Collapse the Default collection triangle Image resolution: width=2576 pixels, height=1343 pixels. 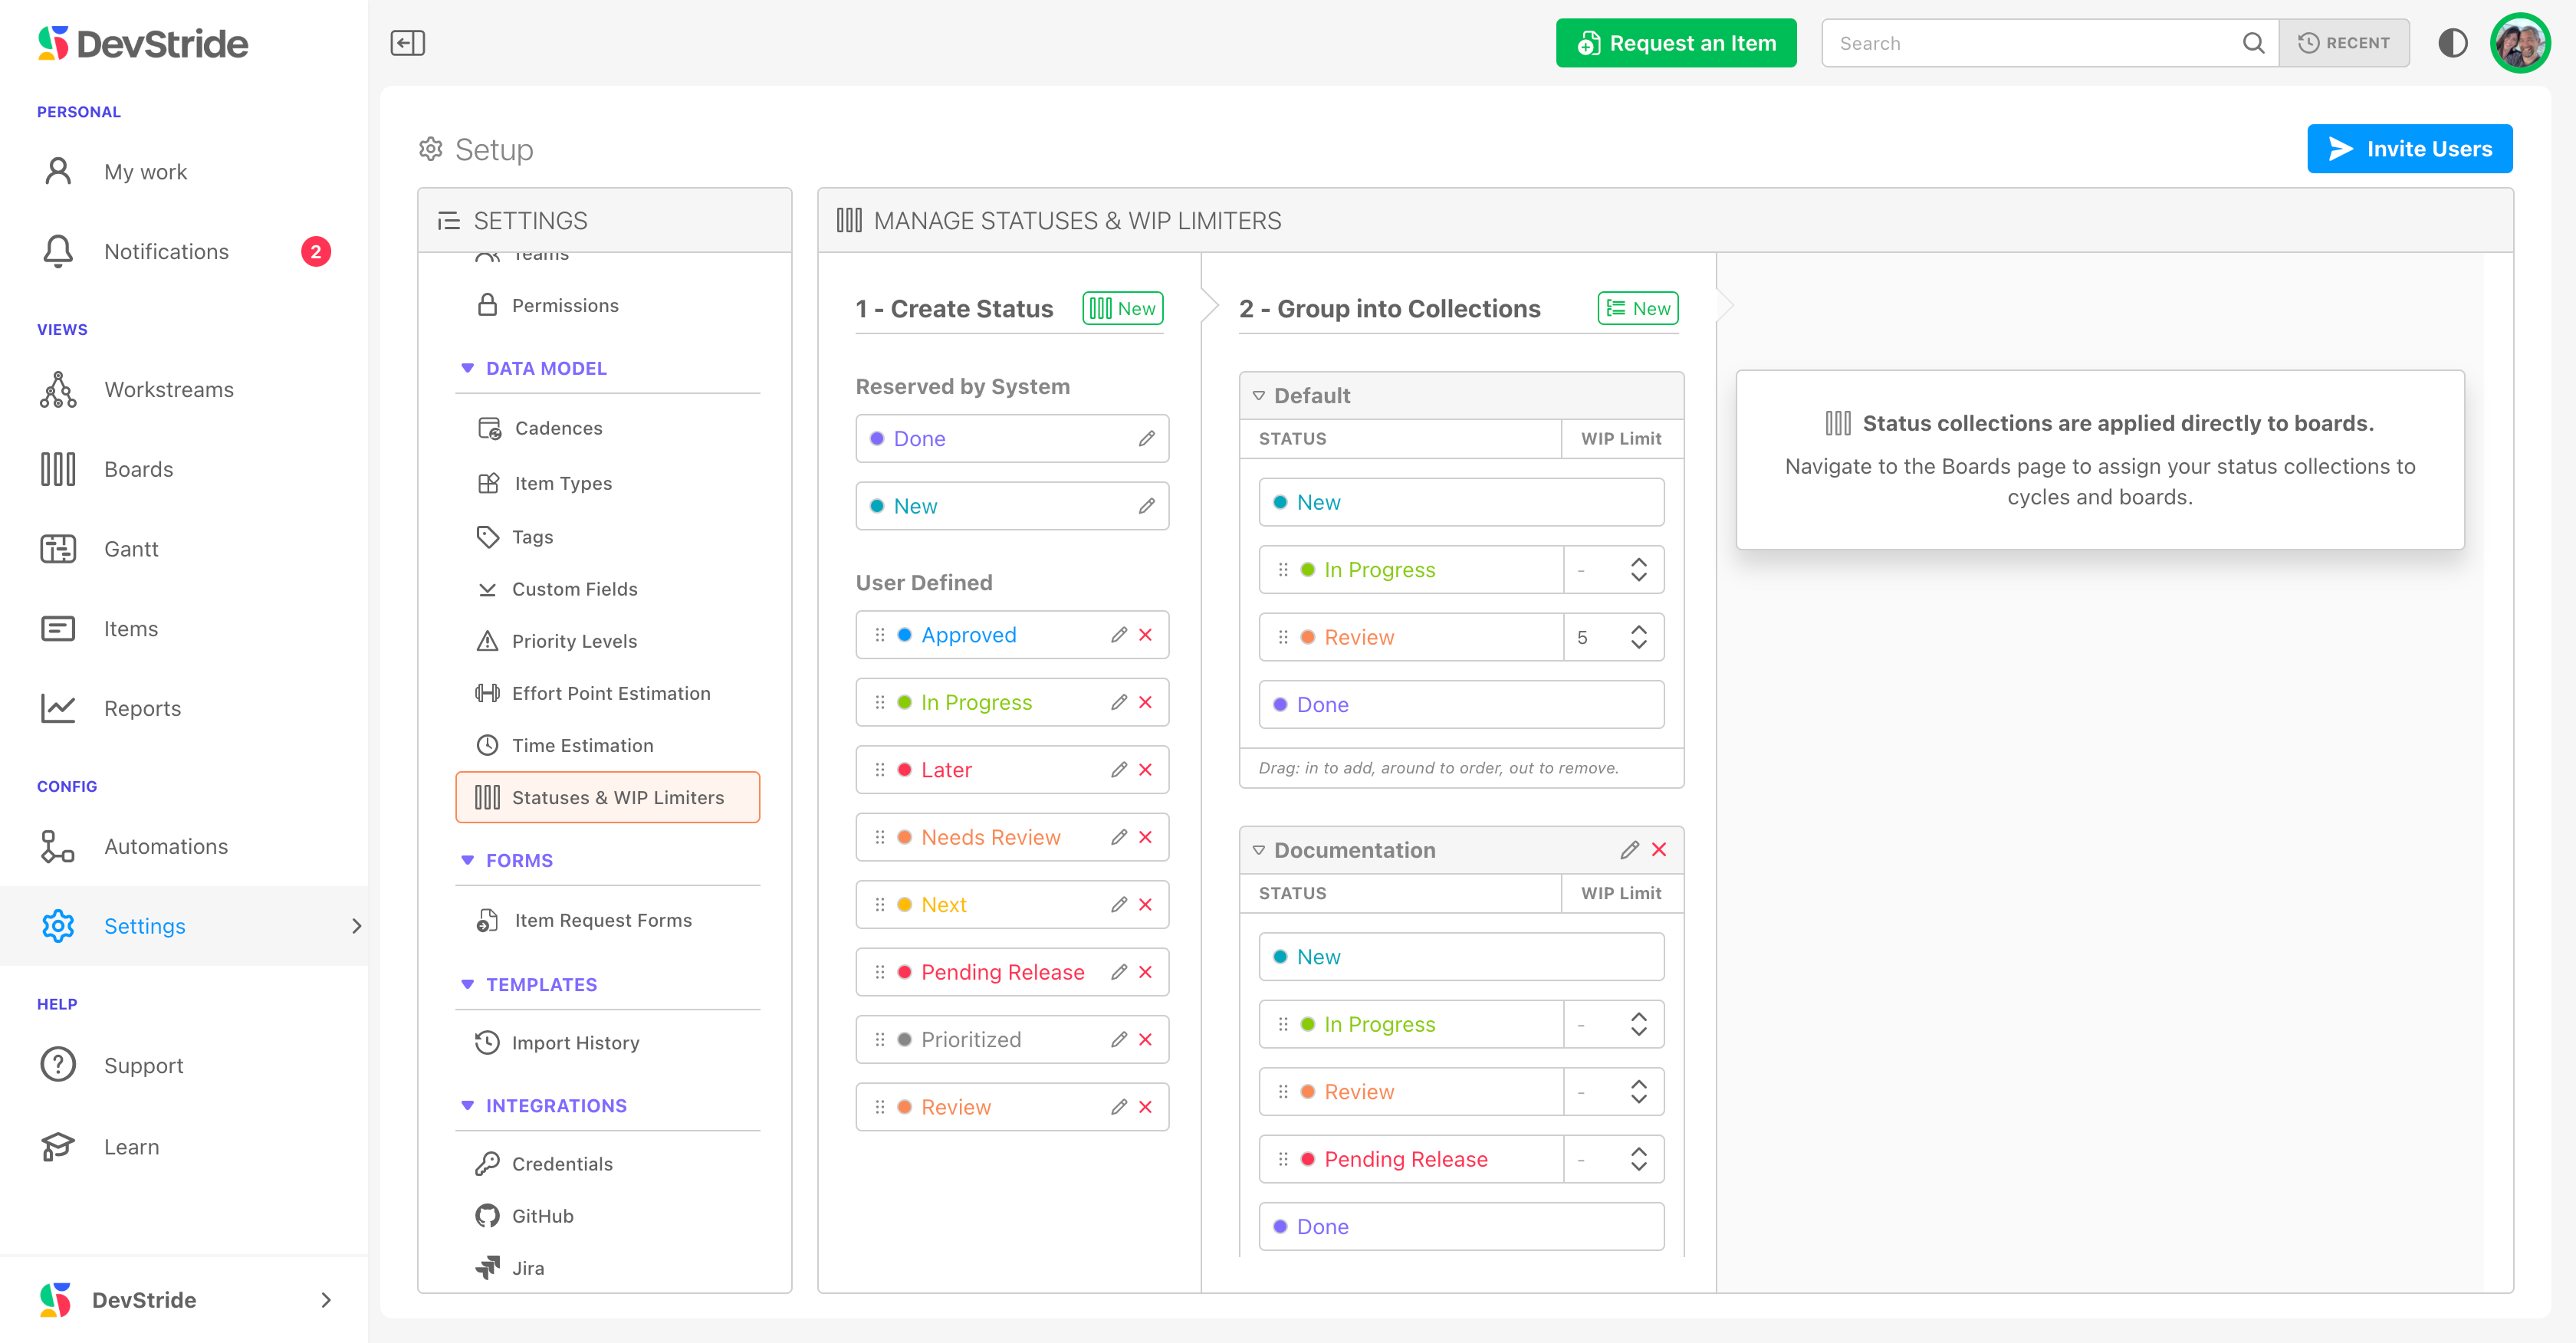(1258, 396)
